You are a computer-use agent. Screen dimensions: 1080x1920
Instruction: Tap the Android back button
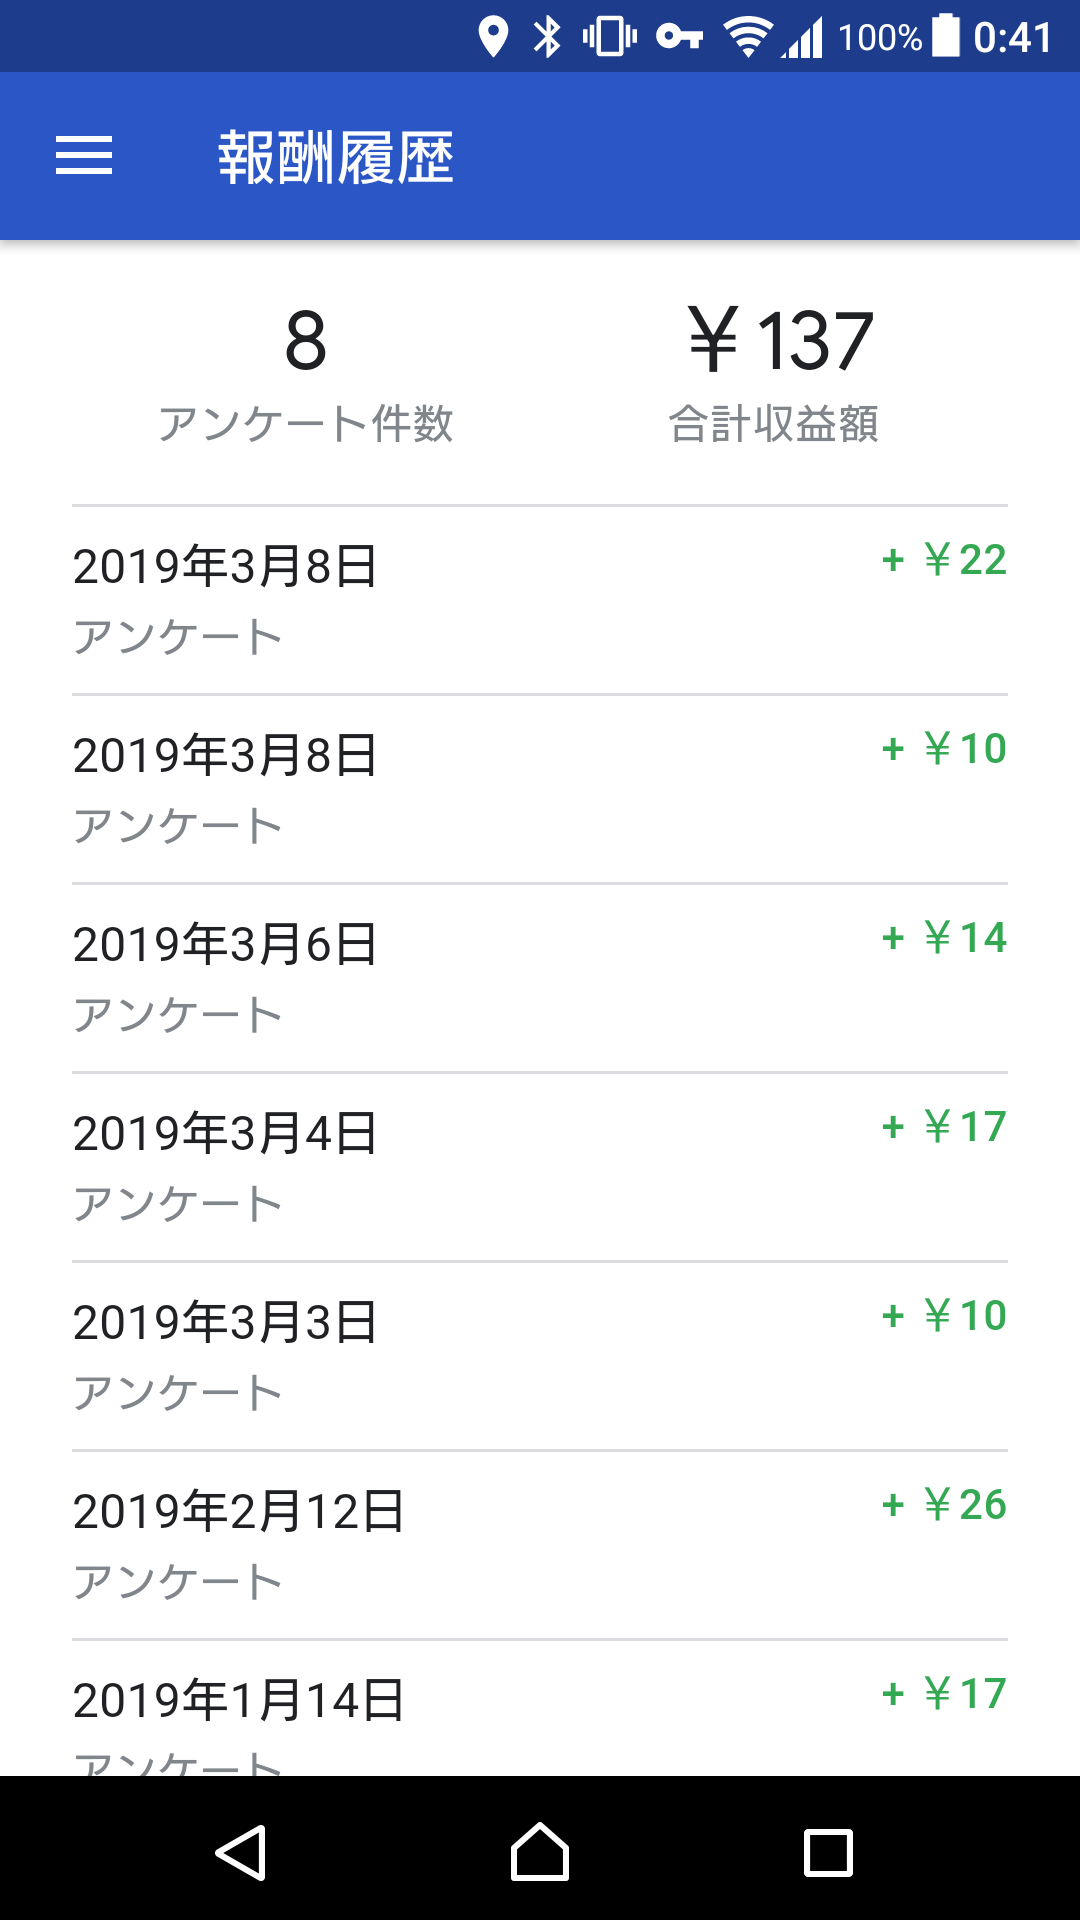coord(241,1853)
